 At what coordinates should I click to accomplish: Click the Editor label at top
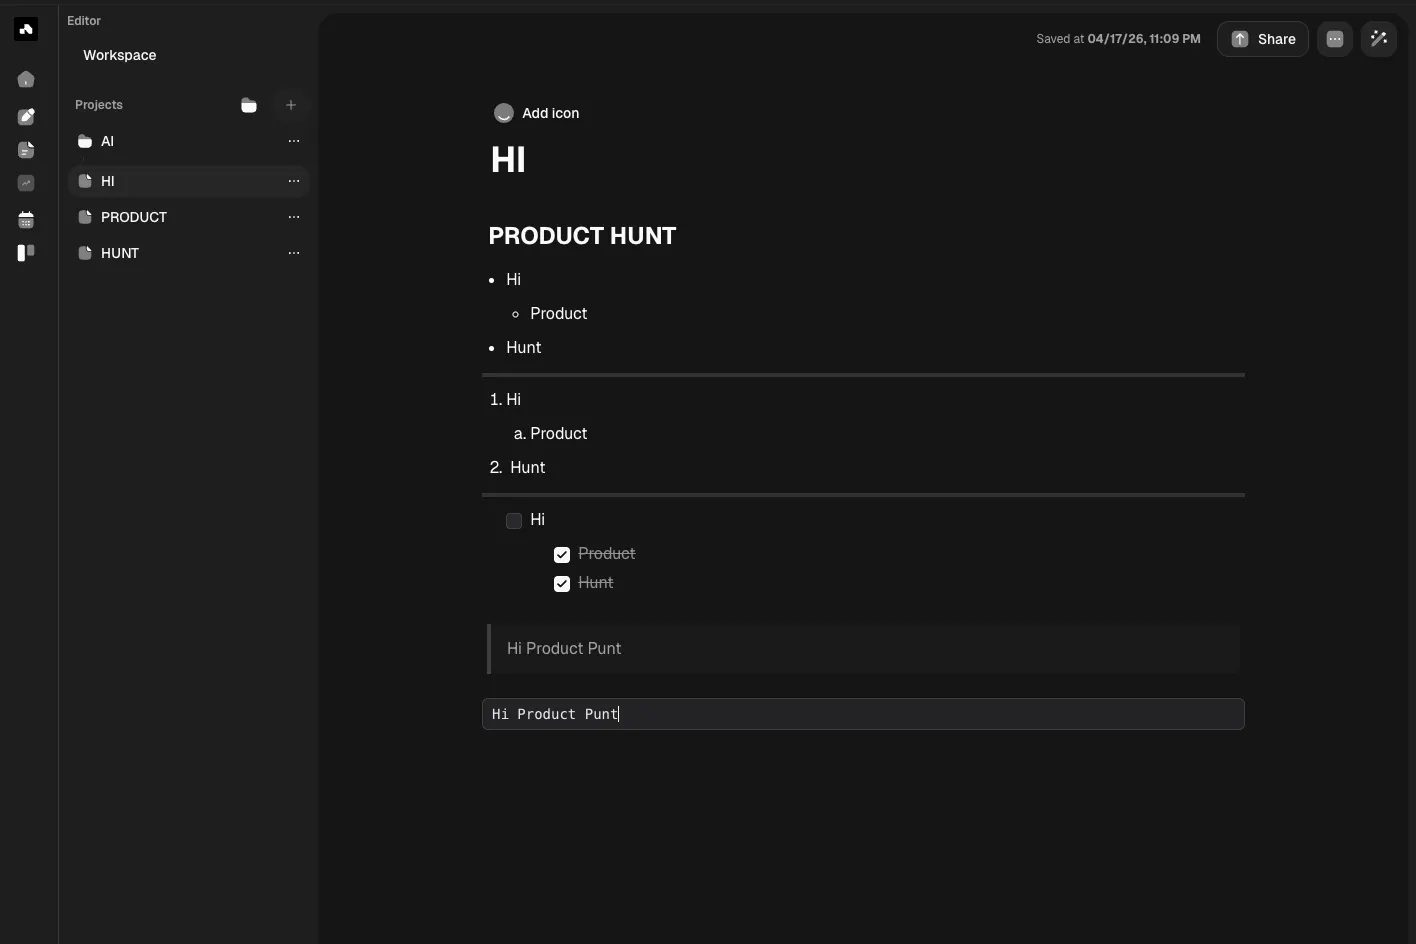(84, 21)
